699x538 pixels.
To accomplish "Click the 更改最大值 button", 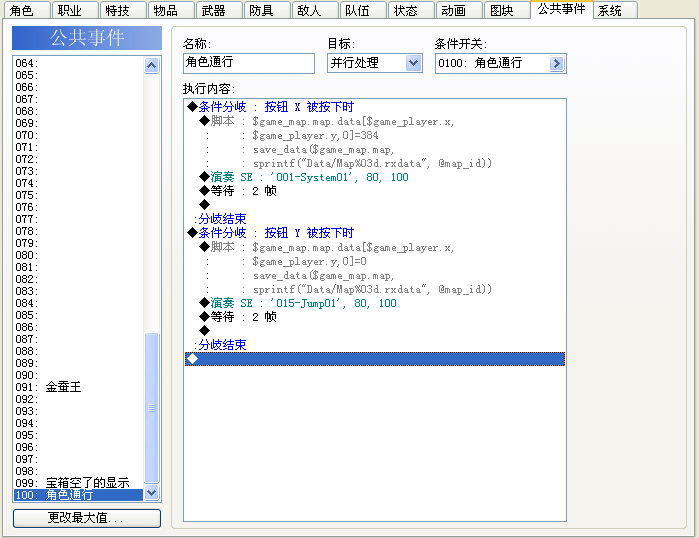I will pyautogui.click(x=86, y=518).
